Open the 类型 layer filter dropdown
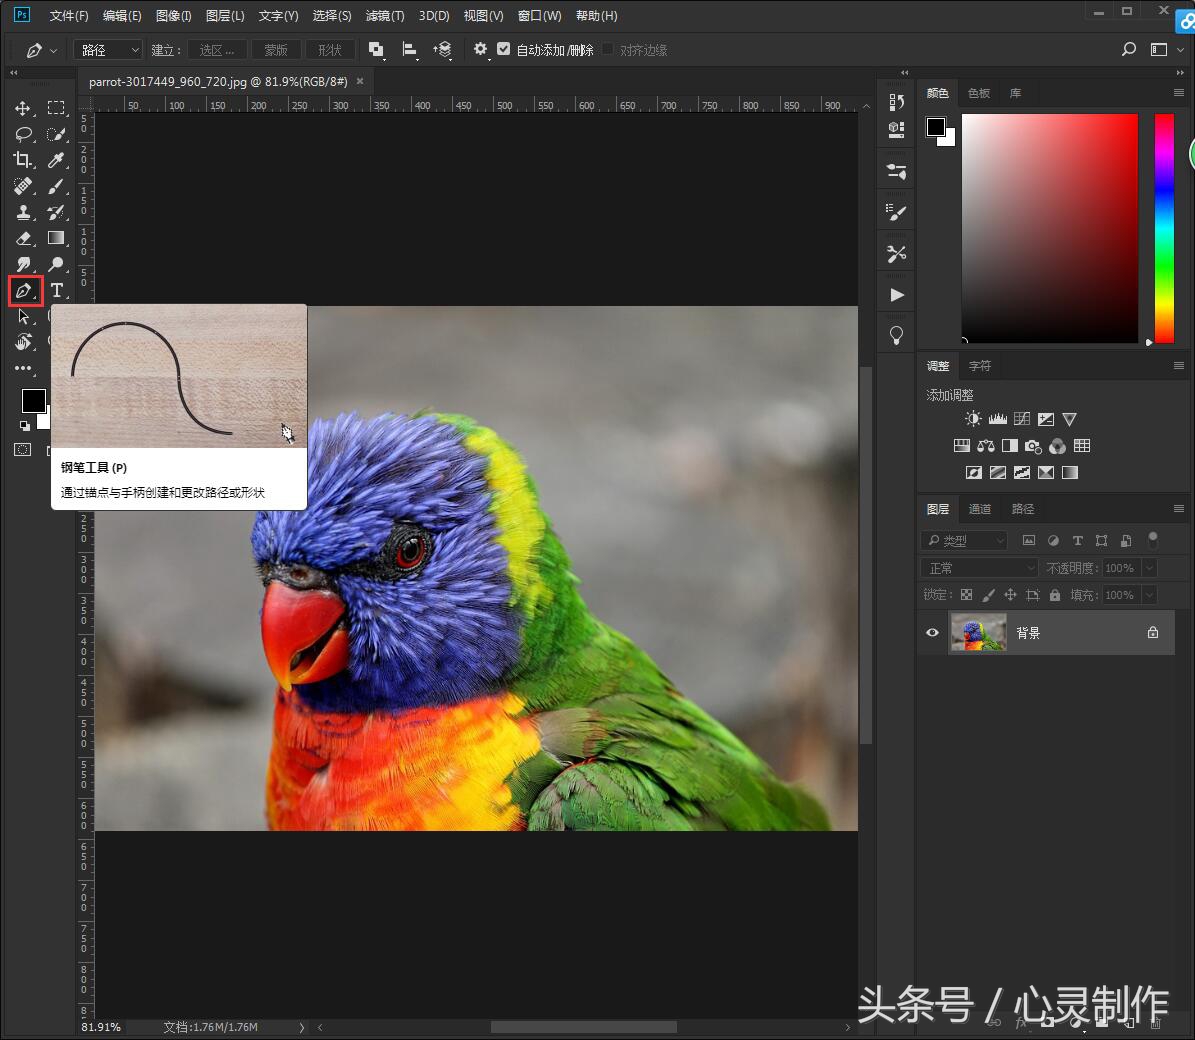Image resolution: width=1195 pixels, height=1040 pixels. tap(965, 540)
